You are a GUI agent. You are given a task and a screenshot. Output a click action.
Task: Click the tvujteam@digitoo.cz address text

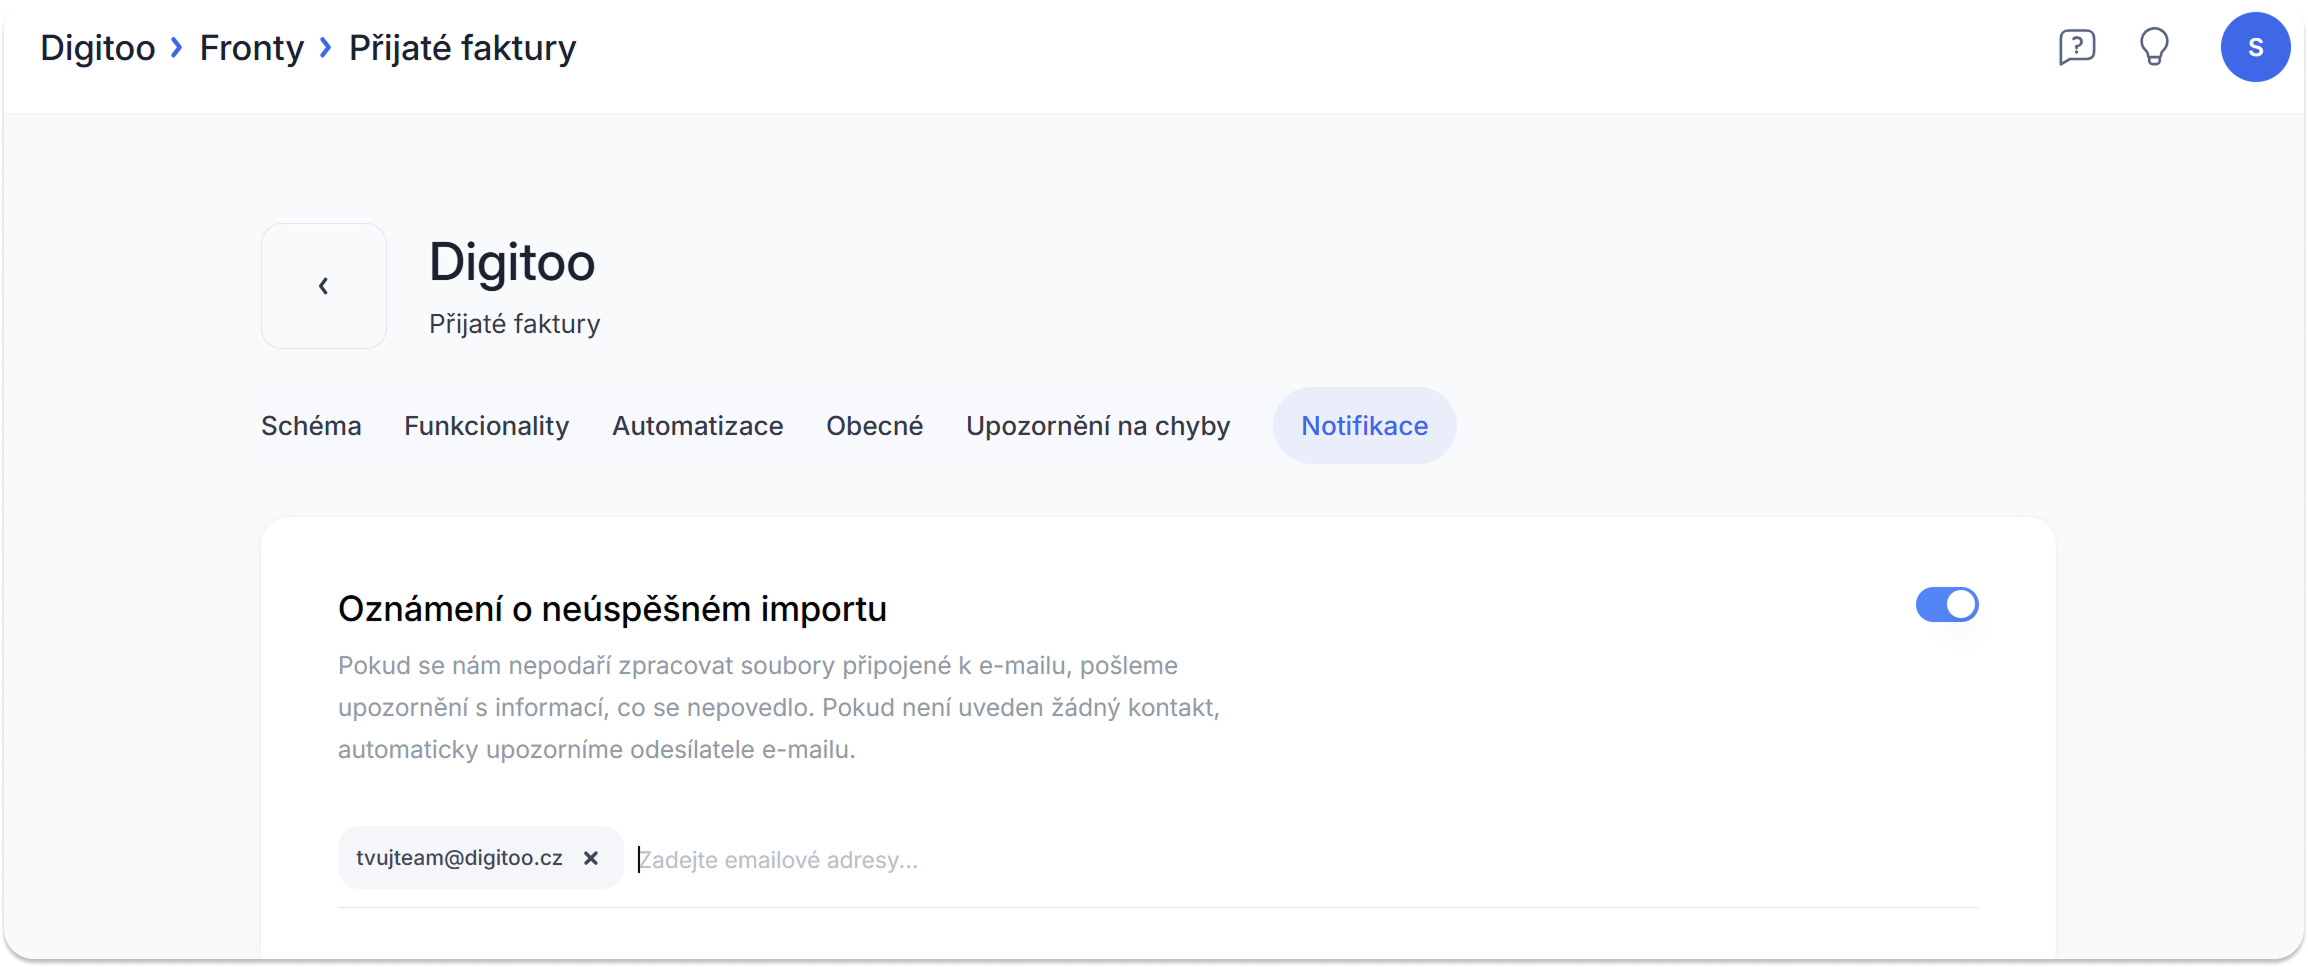[459, 858]
